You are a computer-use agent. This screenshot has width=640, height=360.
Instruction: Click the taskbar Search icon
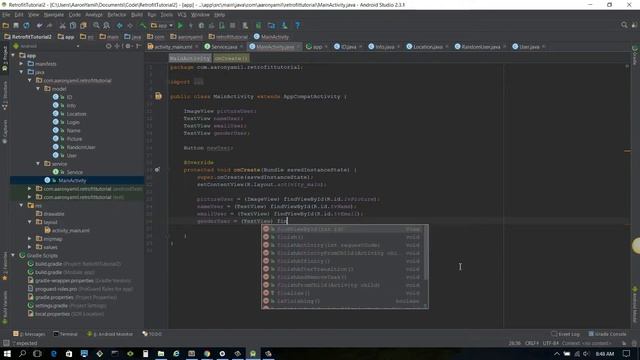[x=22, y=353]
